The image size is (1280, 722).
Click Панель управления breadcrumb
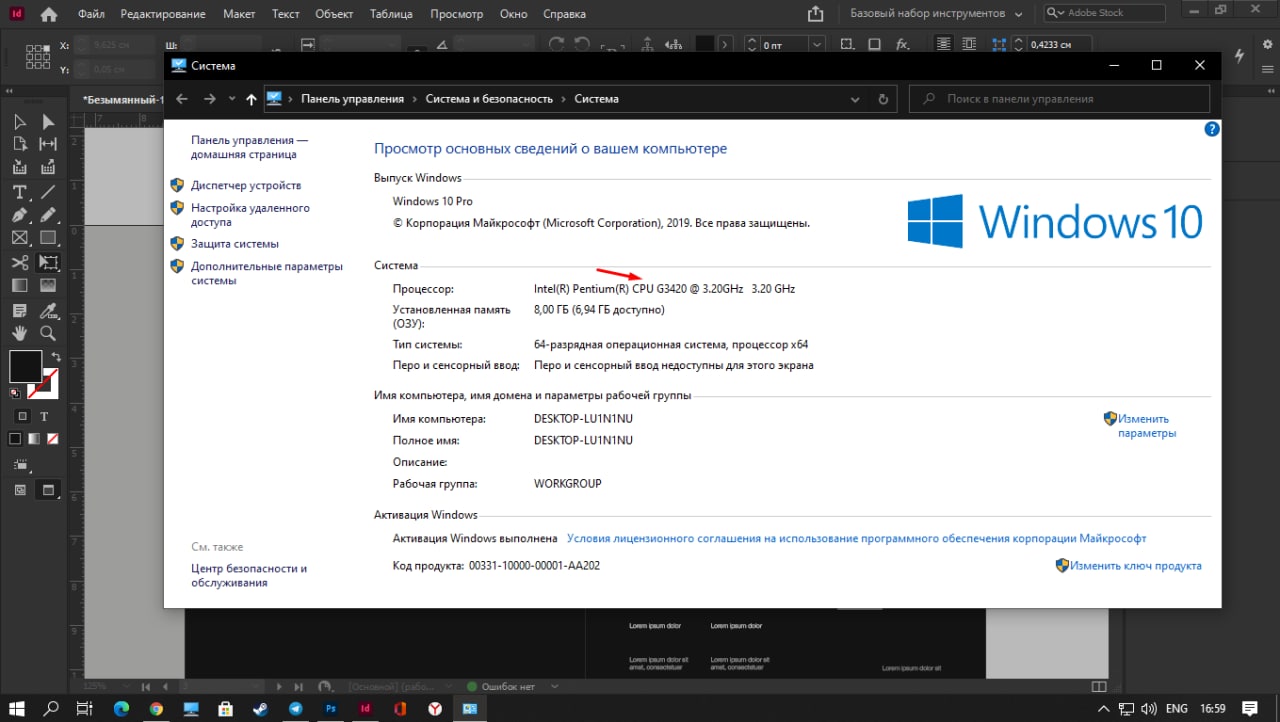pyautogui.click(x=352, y=99)
